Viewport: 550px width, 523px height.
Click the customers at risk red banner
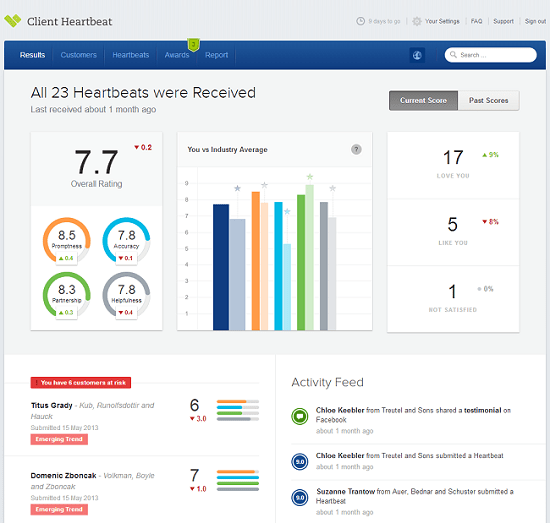[x=81, y=383]
